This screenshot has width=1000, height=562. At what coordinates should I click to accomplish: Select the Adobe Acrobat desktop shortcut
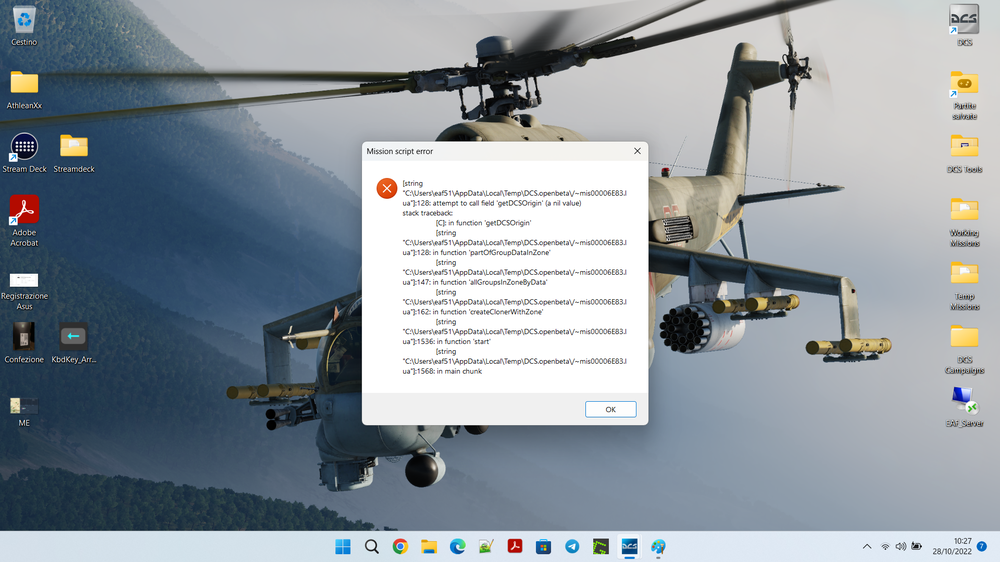[24, 221]
